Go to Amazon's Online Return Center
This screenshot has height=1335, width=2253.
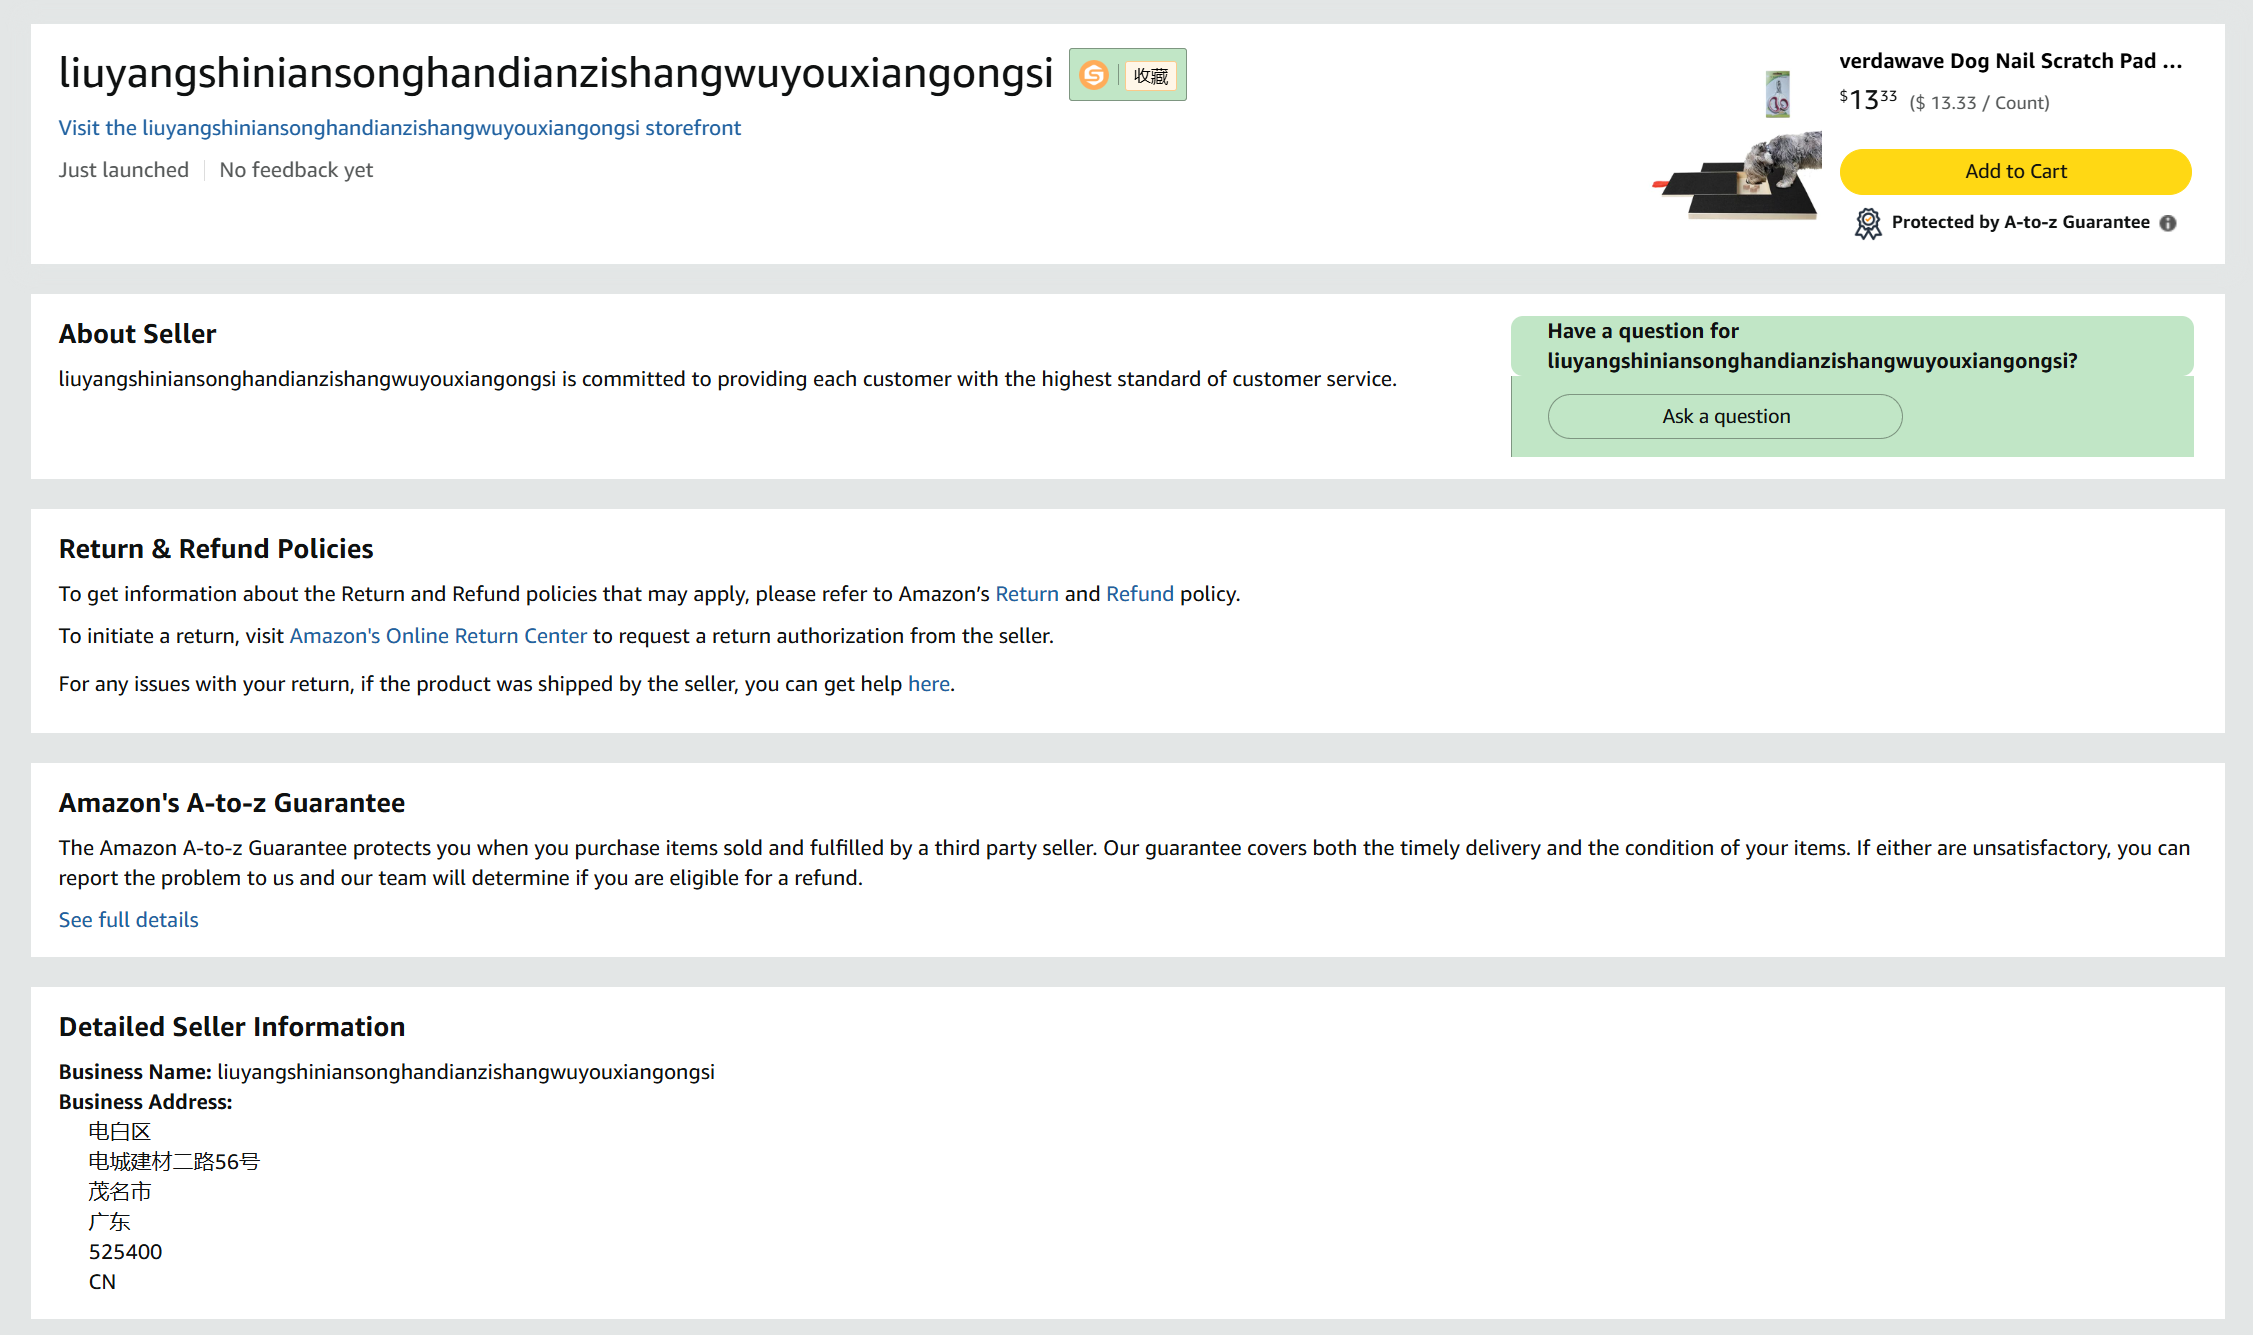pos(437,636)
